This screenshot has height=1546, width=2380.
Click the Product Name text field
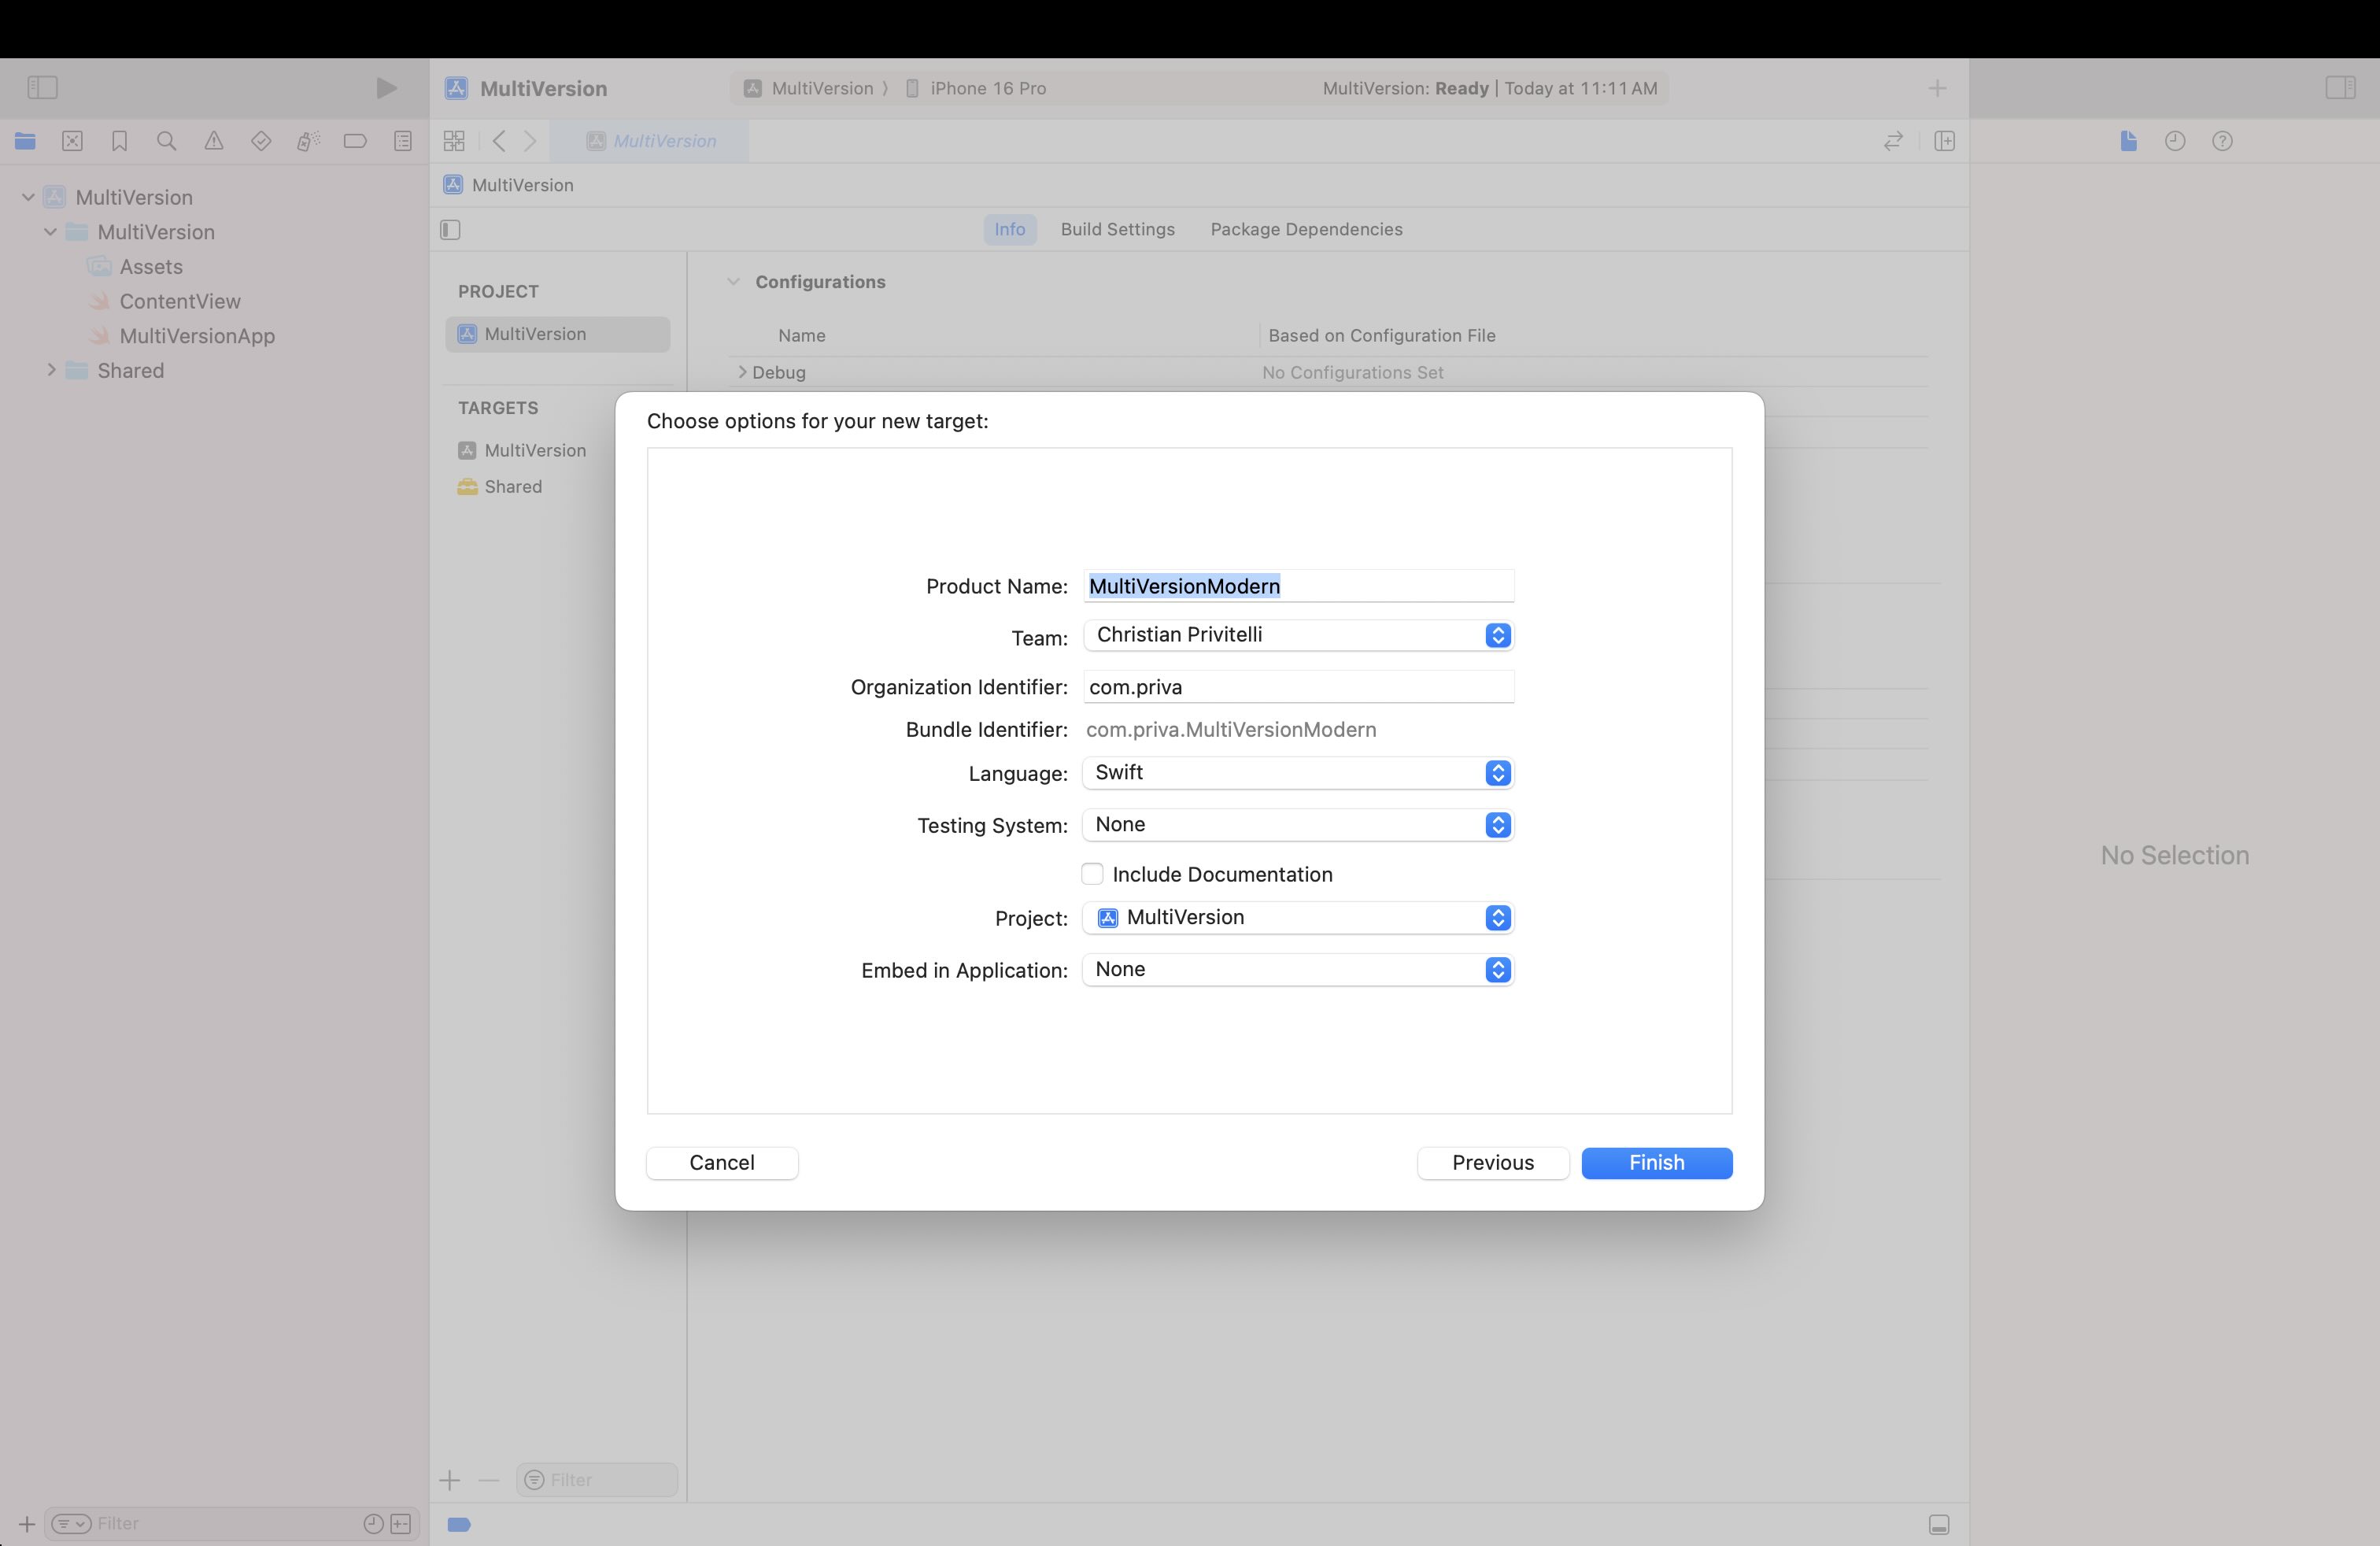[x=1298, y=586]
